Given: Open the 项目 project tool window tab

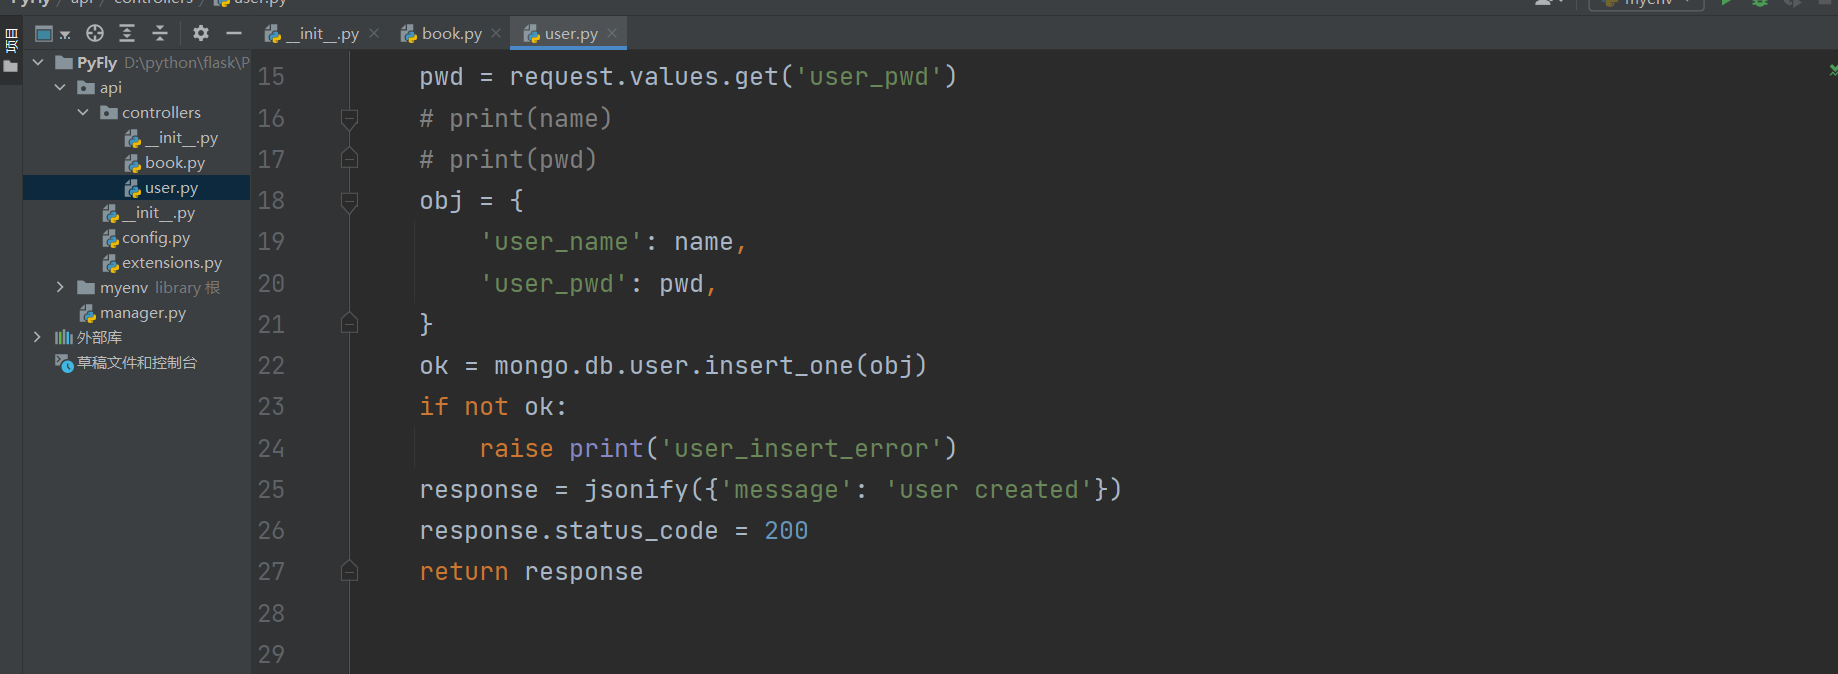Looking at the screenshot, I should pos(11,40).
